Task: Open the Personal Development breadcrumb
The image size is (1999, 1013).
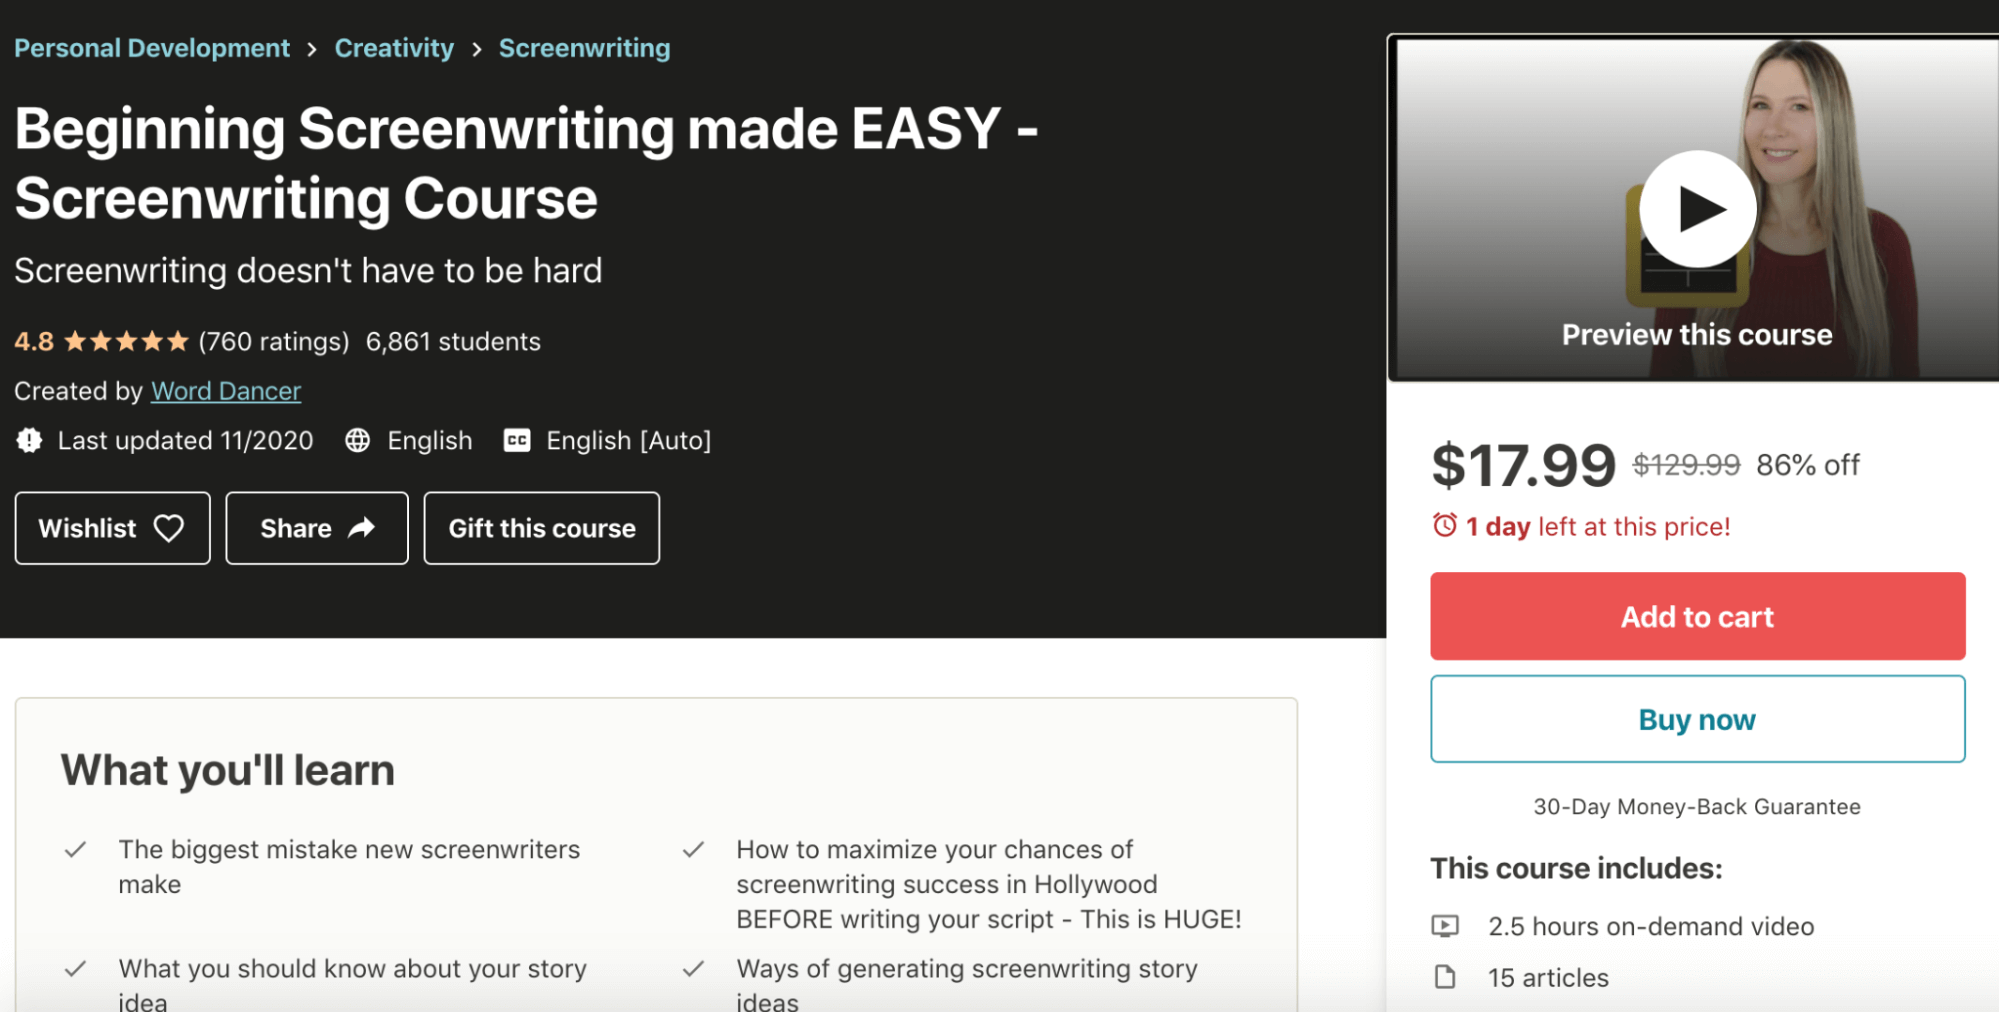Action: coord(152,48)
